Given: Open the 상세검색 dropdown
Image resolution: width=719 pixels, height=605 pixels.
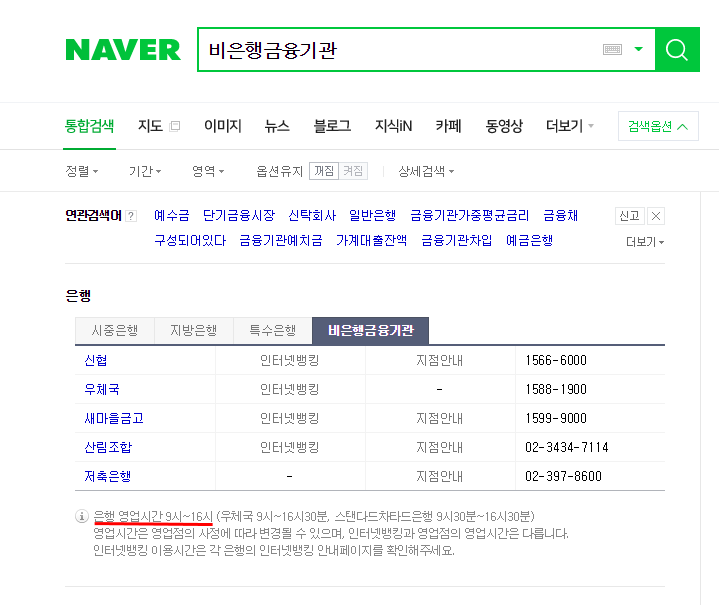Looking at the screenshot, I should 426,172.
